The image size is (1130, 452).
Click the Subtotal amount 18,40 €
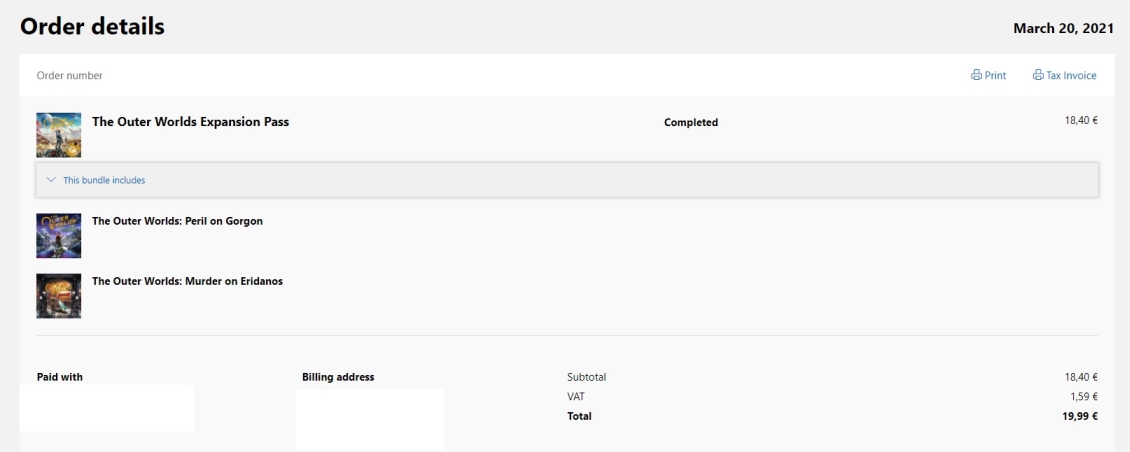tap(1081, 377)
